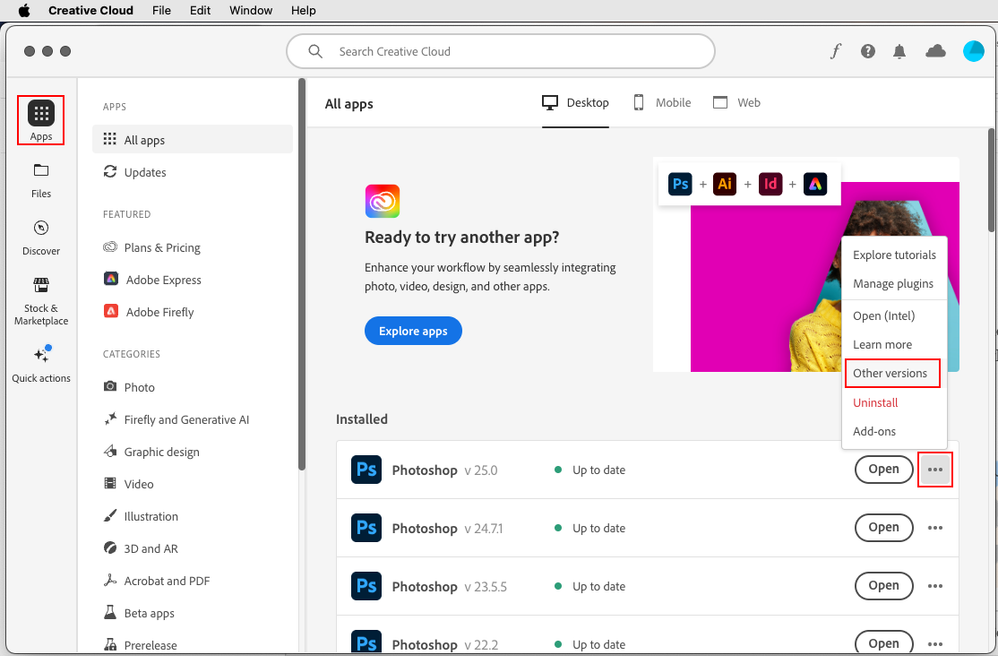Open Photoshop v 24.7.1
Viewport: 998px width, 656px height.
(x=883, y=527)
